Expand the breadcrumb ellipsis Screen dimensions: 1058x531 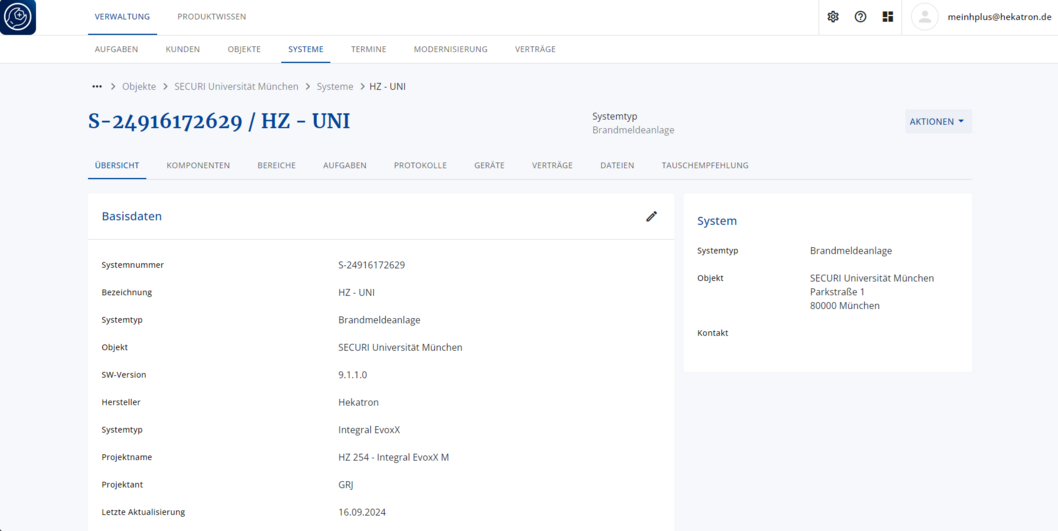97,86
